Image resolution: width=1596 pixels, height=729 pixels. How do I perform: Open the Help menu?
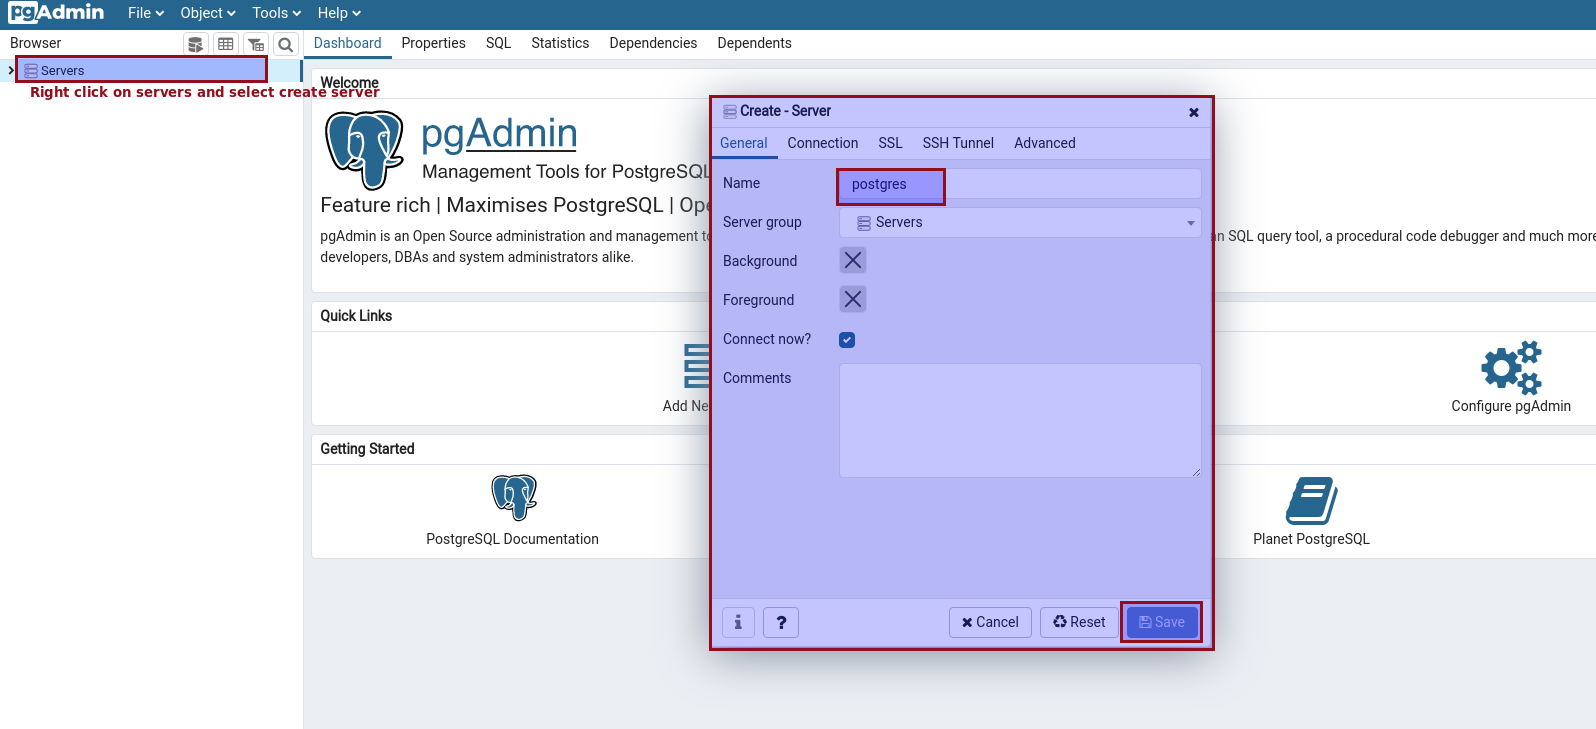tap(339, 13)
